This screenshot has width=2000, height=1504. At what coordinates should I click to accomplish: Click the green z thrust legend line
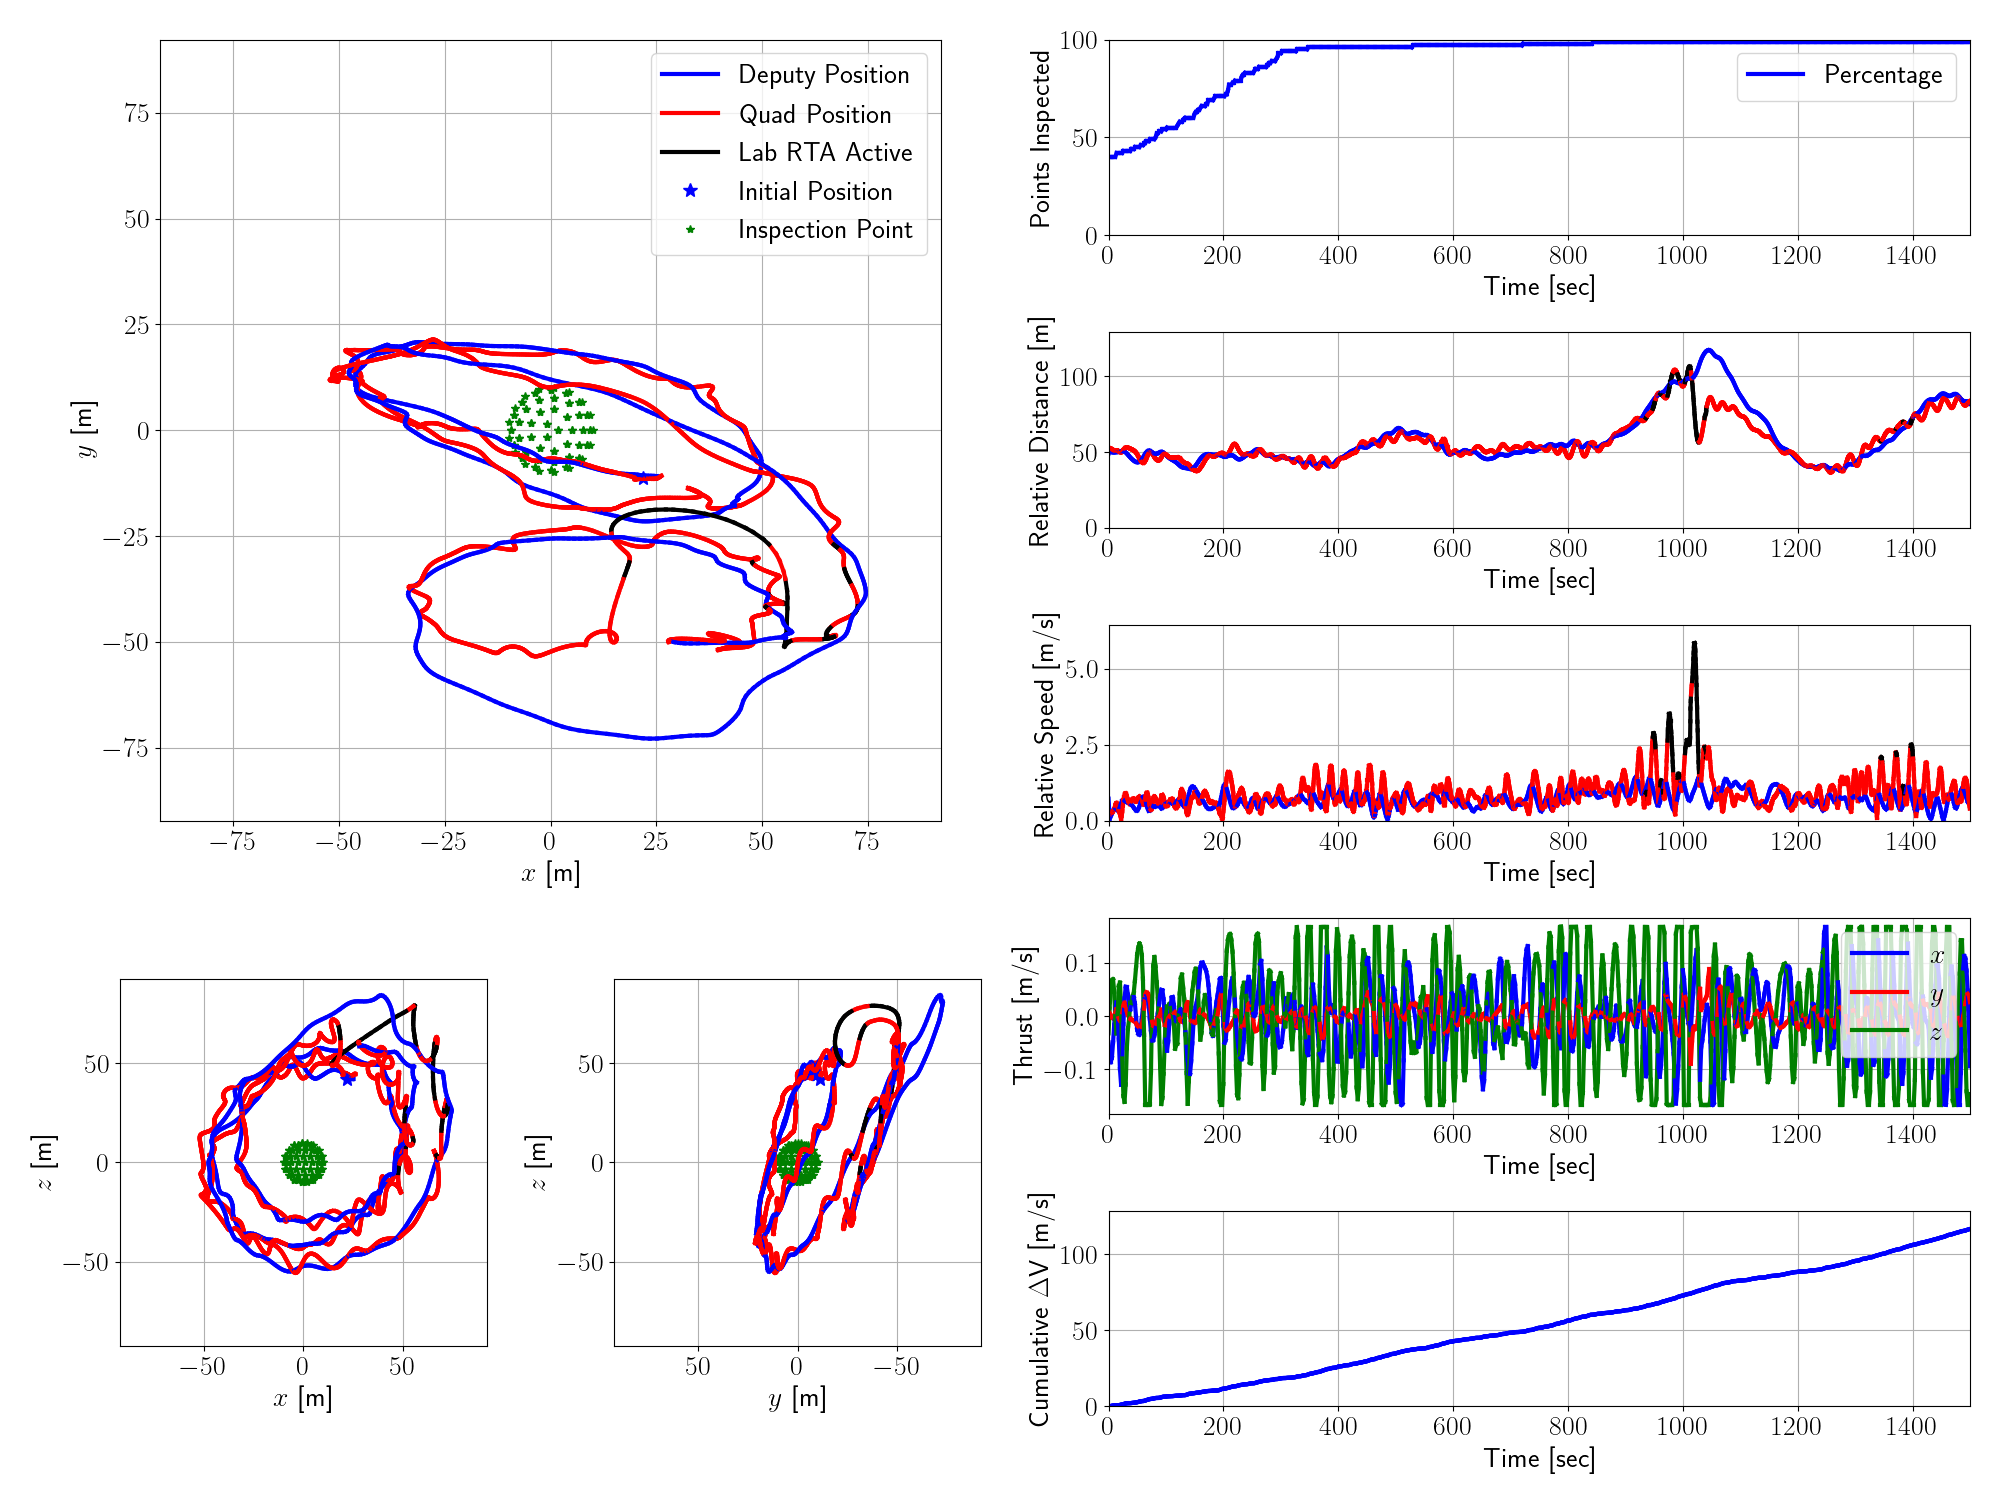coord(1878,1031)
